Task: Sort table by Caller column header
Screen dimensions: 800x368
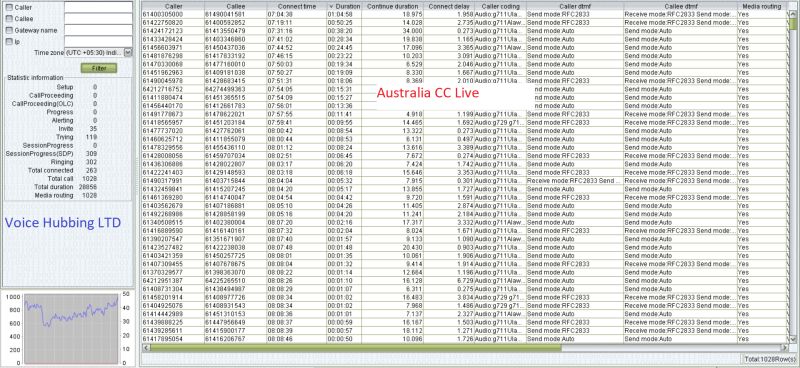Action: [x=173, y=6]
